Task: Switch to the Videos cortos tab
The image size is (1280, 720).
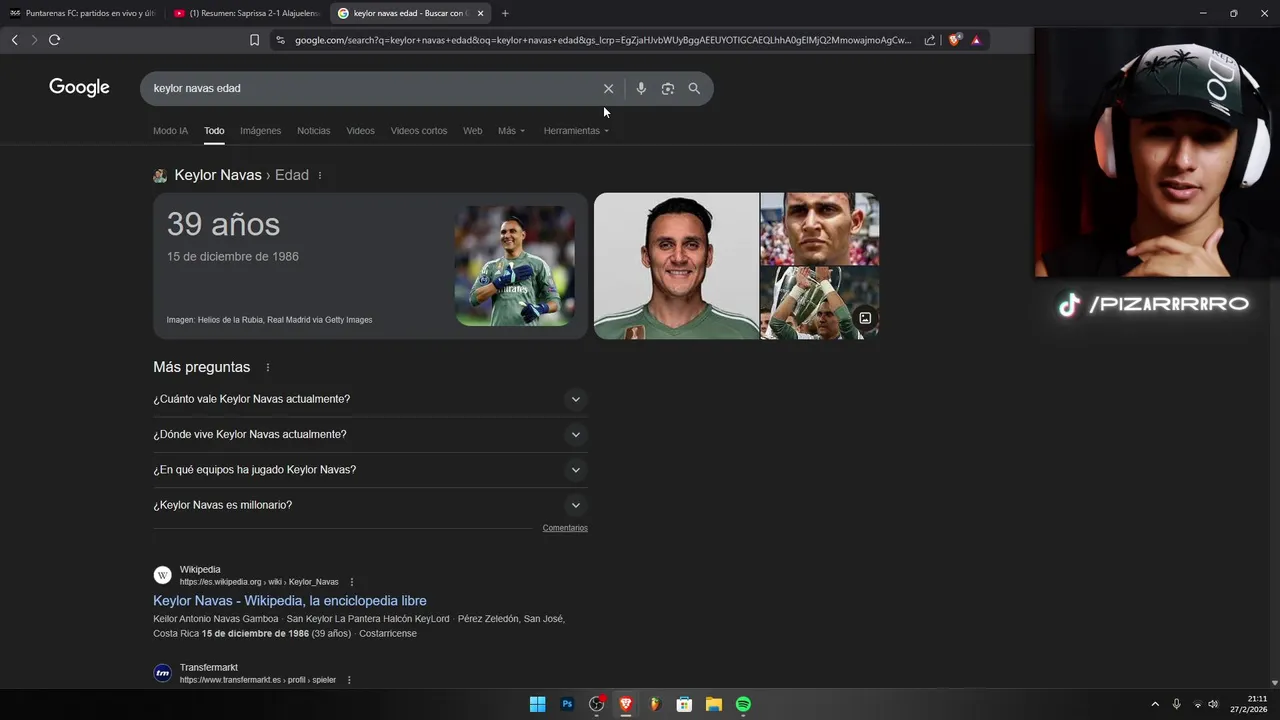Action: coord(419,131)
